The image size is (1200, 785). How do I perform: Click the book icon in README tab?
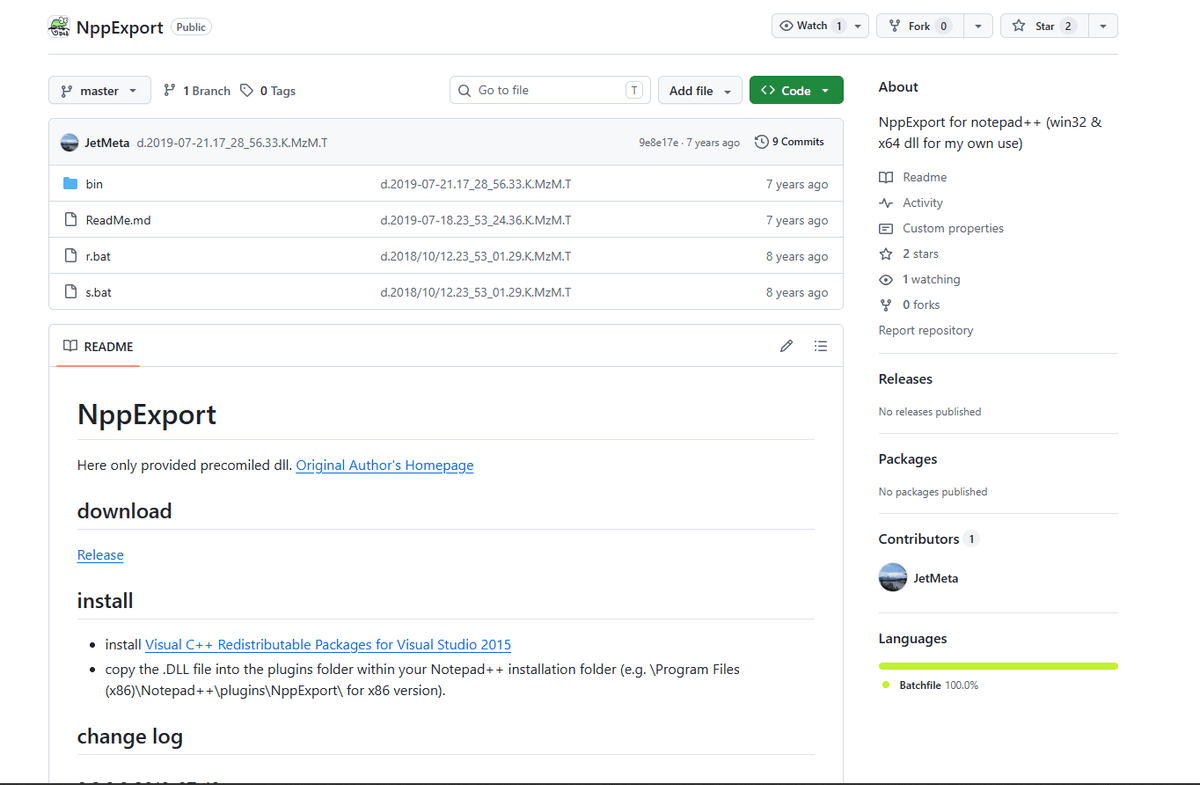pyautogui.click(x=70, y=346)
